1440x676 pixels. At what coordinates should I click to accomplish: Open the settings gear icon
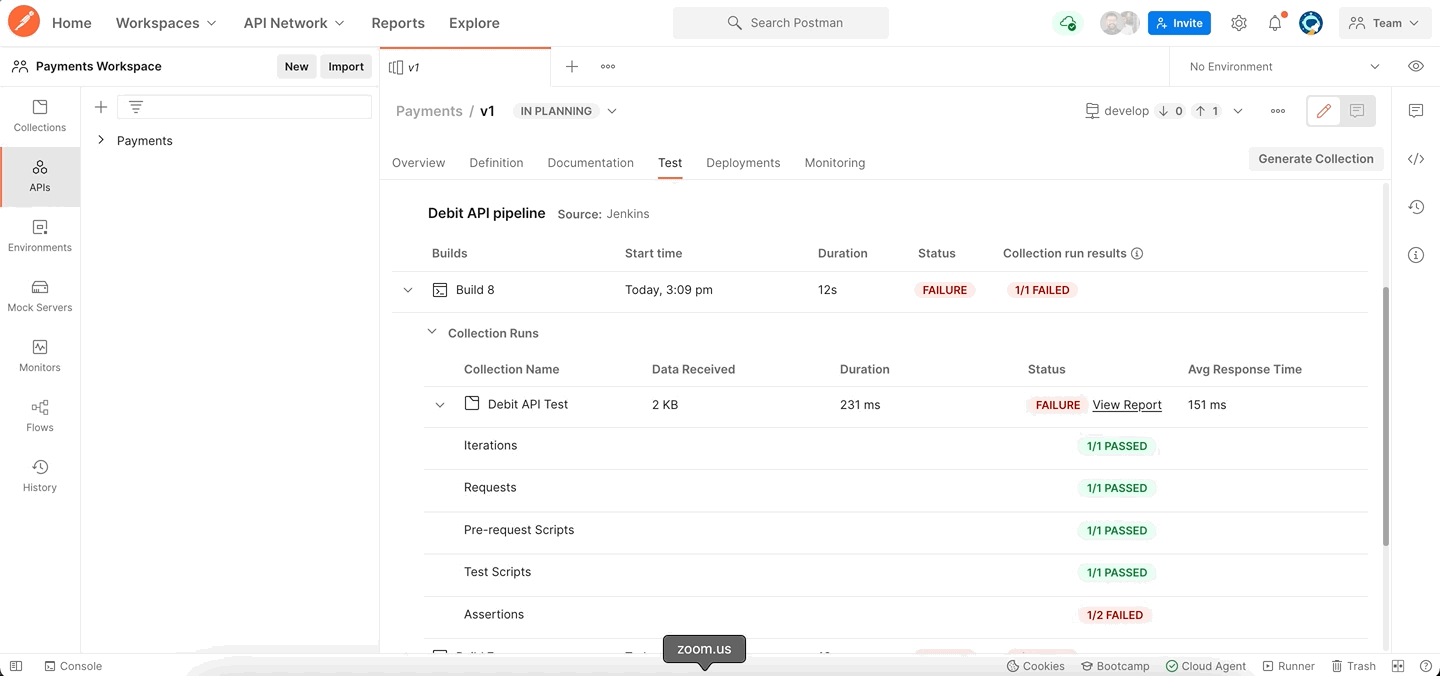pyautogui.click(x=1239, y=23)
